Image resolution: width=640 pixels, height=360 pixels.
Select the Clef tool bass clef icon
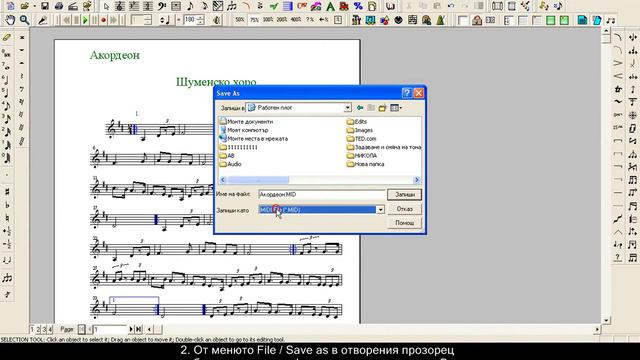[x=162, y=6]
